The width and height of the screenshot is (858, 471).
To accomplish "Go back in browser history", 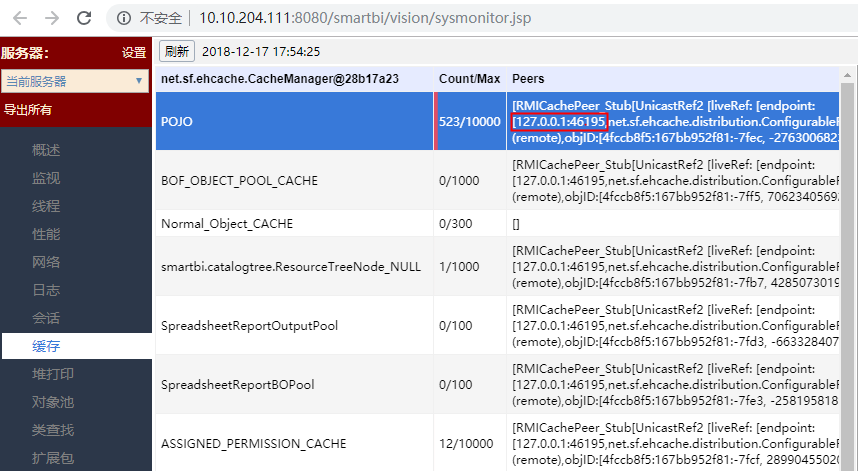I will 20,18.
